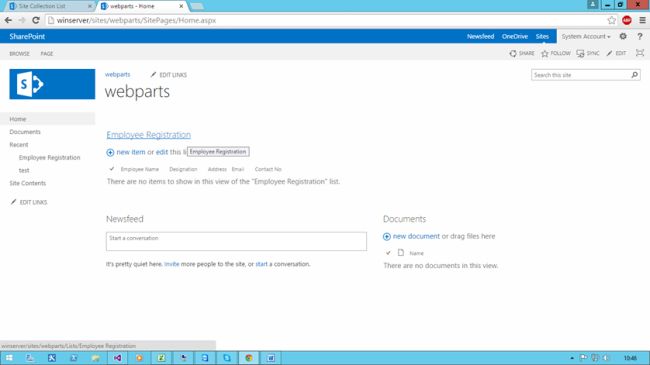The image size is (650, 365).
Task: Sort by Email column header
Action: click(238, 169)
